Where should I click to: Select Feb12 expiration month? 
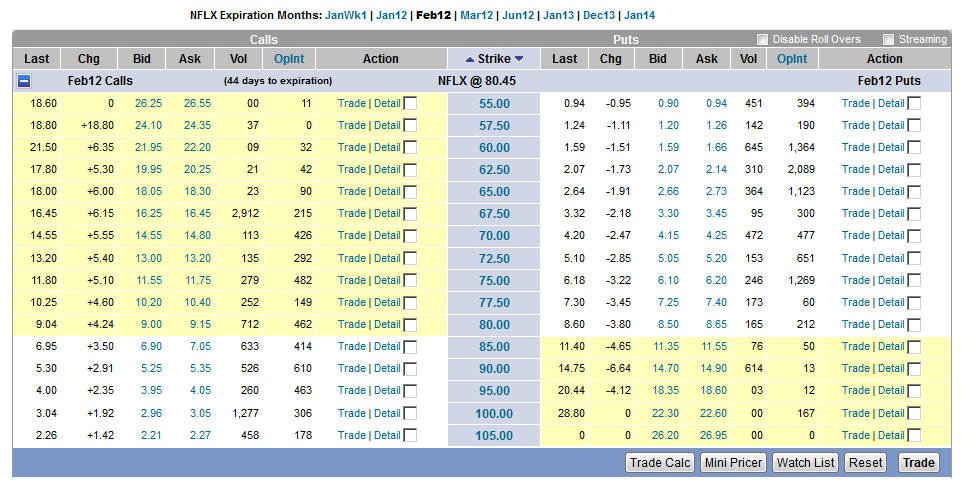click(x=433, y=16)
